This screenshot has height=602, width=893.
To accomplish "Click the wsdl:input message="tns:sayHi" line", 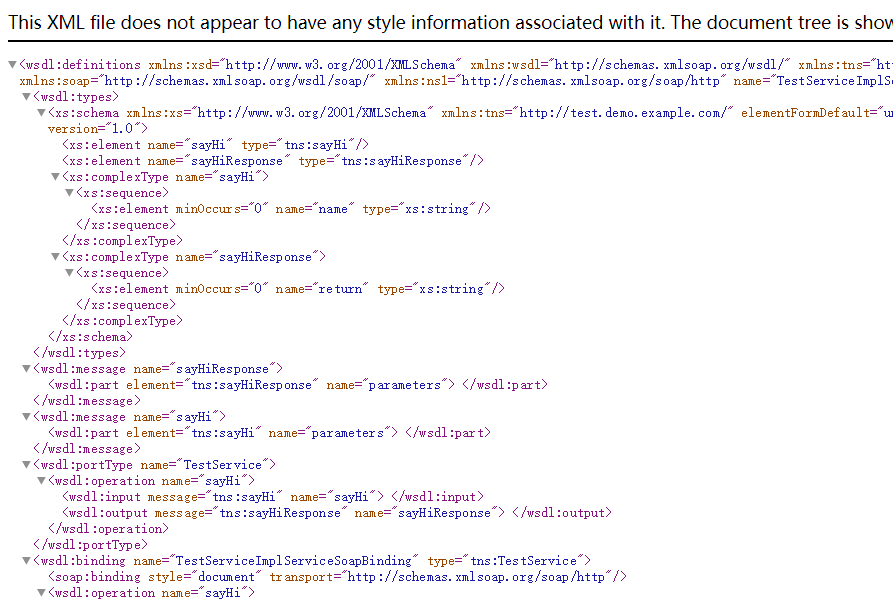I will (x=273, y=497).
